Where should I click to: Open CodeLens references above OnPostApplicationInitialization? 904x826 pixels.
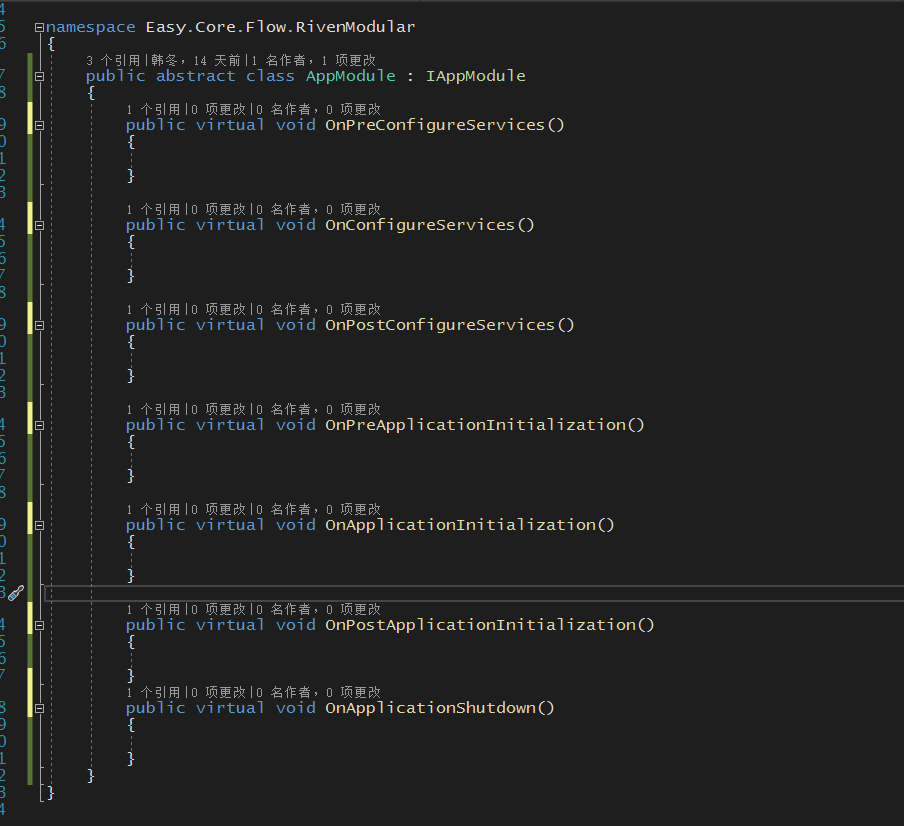(x=153, y=609)
